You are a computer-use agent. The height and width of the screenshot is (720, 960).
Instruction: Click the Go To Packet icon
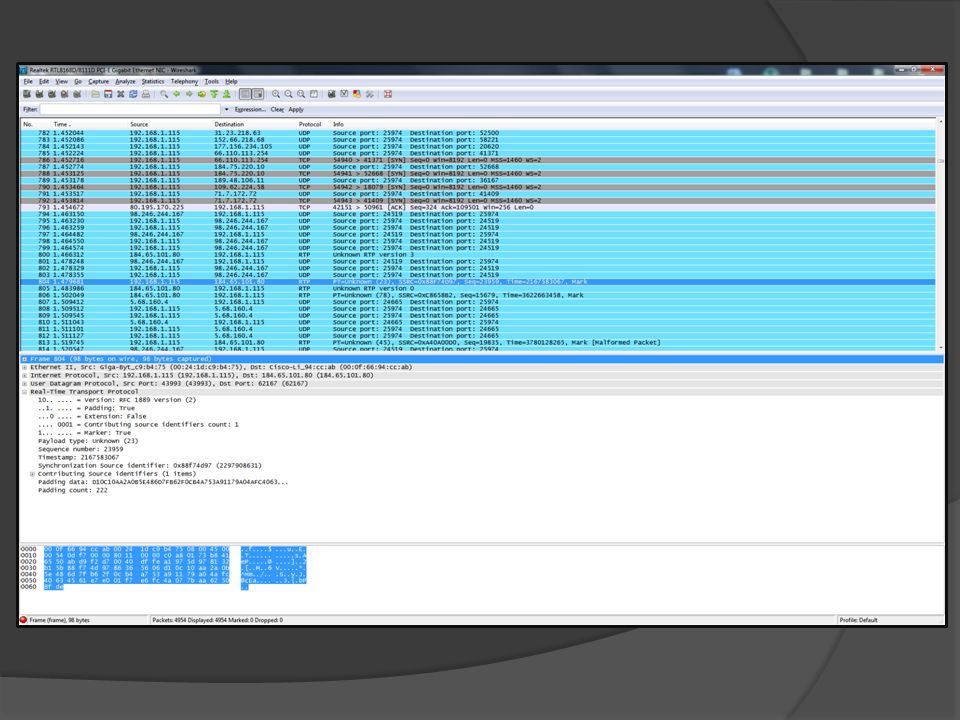tap(201, 94)
